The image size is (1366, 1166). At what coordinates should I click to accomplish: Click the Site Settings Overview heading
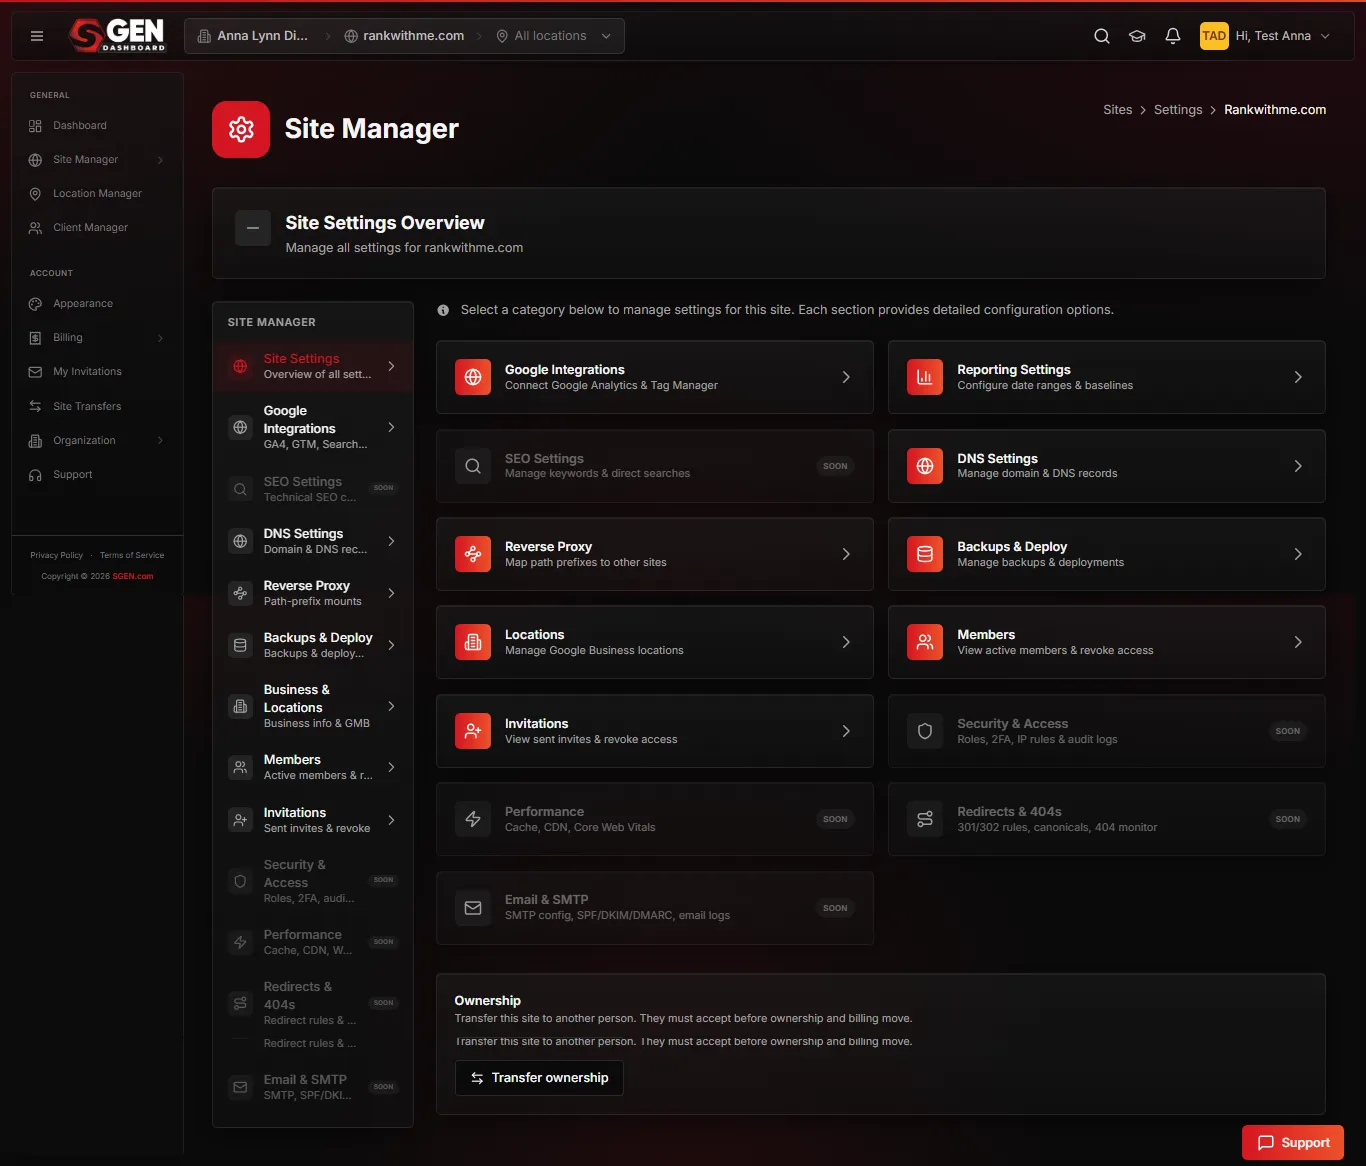(x=385, y=223)
